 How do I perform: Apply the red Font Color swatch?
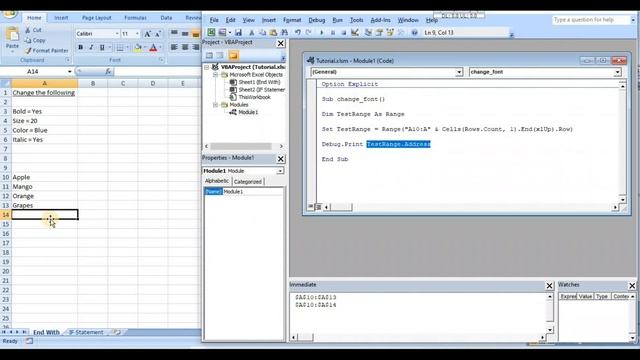153,48
